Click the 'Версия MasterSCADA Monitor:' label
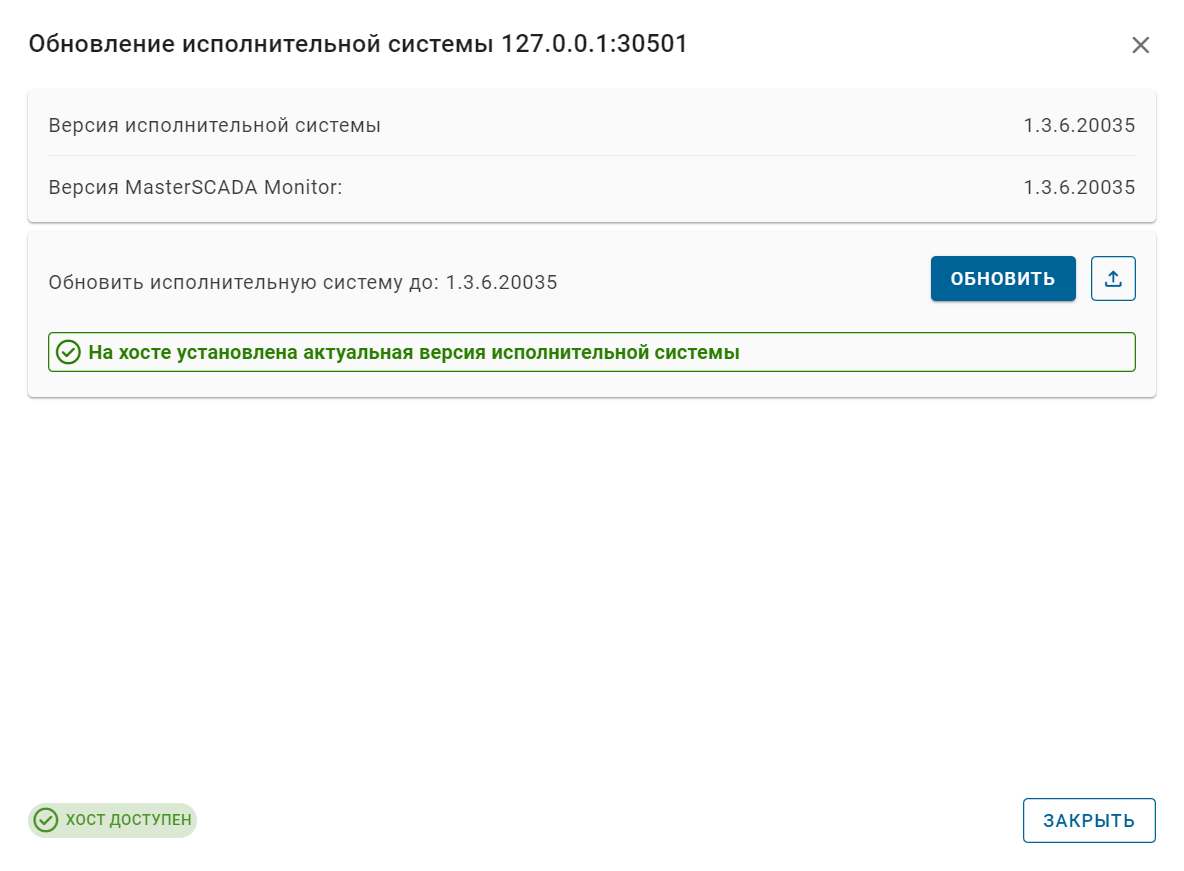Image resolution: width=1184 pixels, height=871 pixels. 195,187
